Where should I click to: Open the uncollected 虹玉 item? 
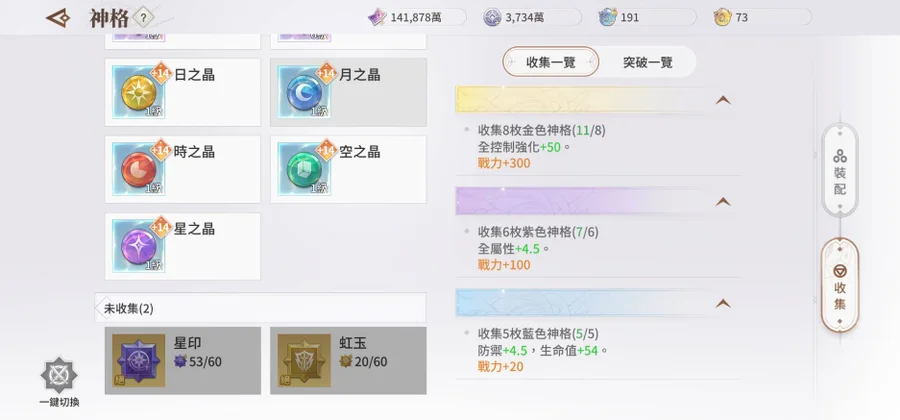348,361
